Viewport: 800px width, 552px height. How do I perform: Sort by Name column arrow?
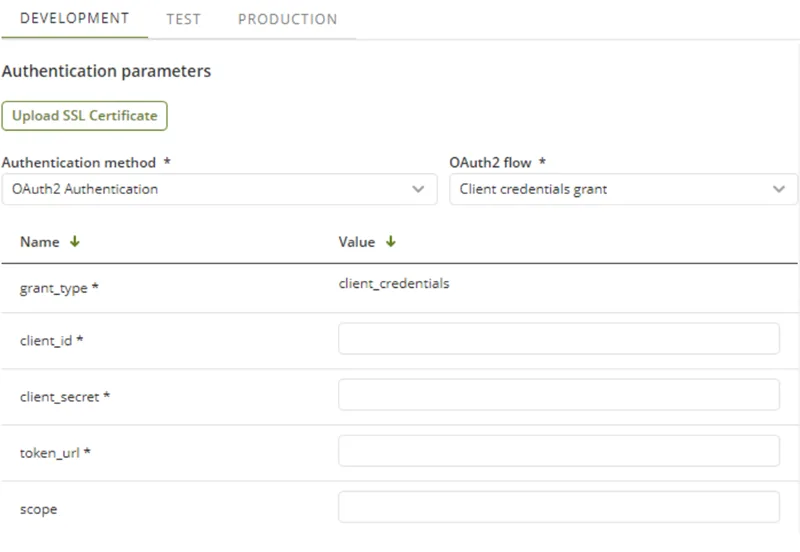tap(75, 241)
